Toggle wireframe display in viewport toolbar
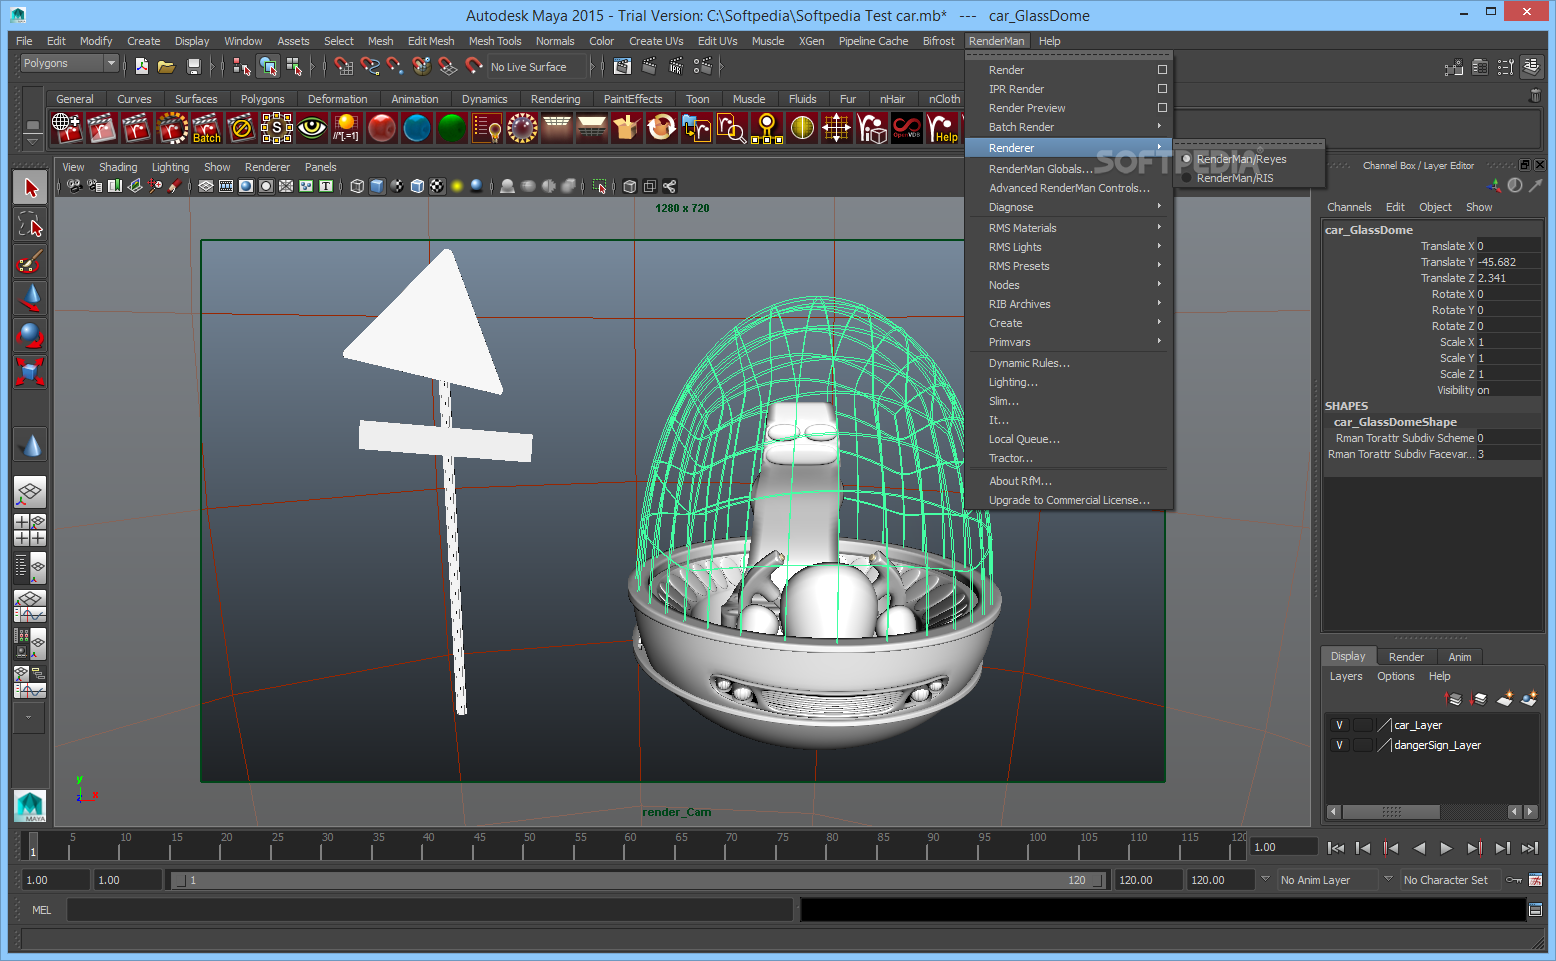Viewport: 1556px width, 961px height. [x=357, y=186]
